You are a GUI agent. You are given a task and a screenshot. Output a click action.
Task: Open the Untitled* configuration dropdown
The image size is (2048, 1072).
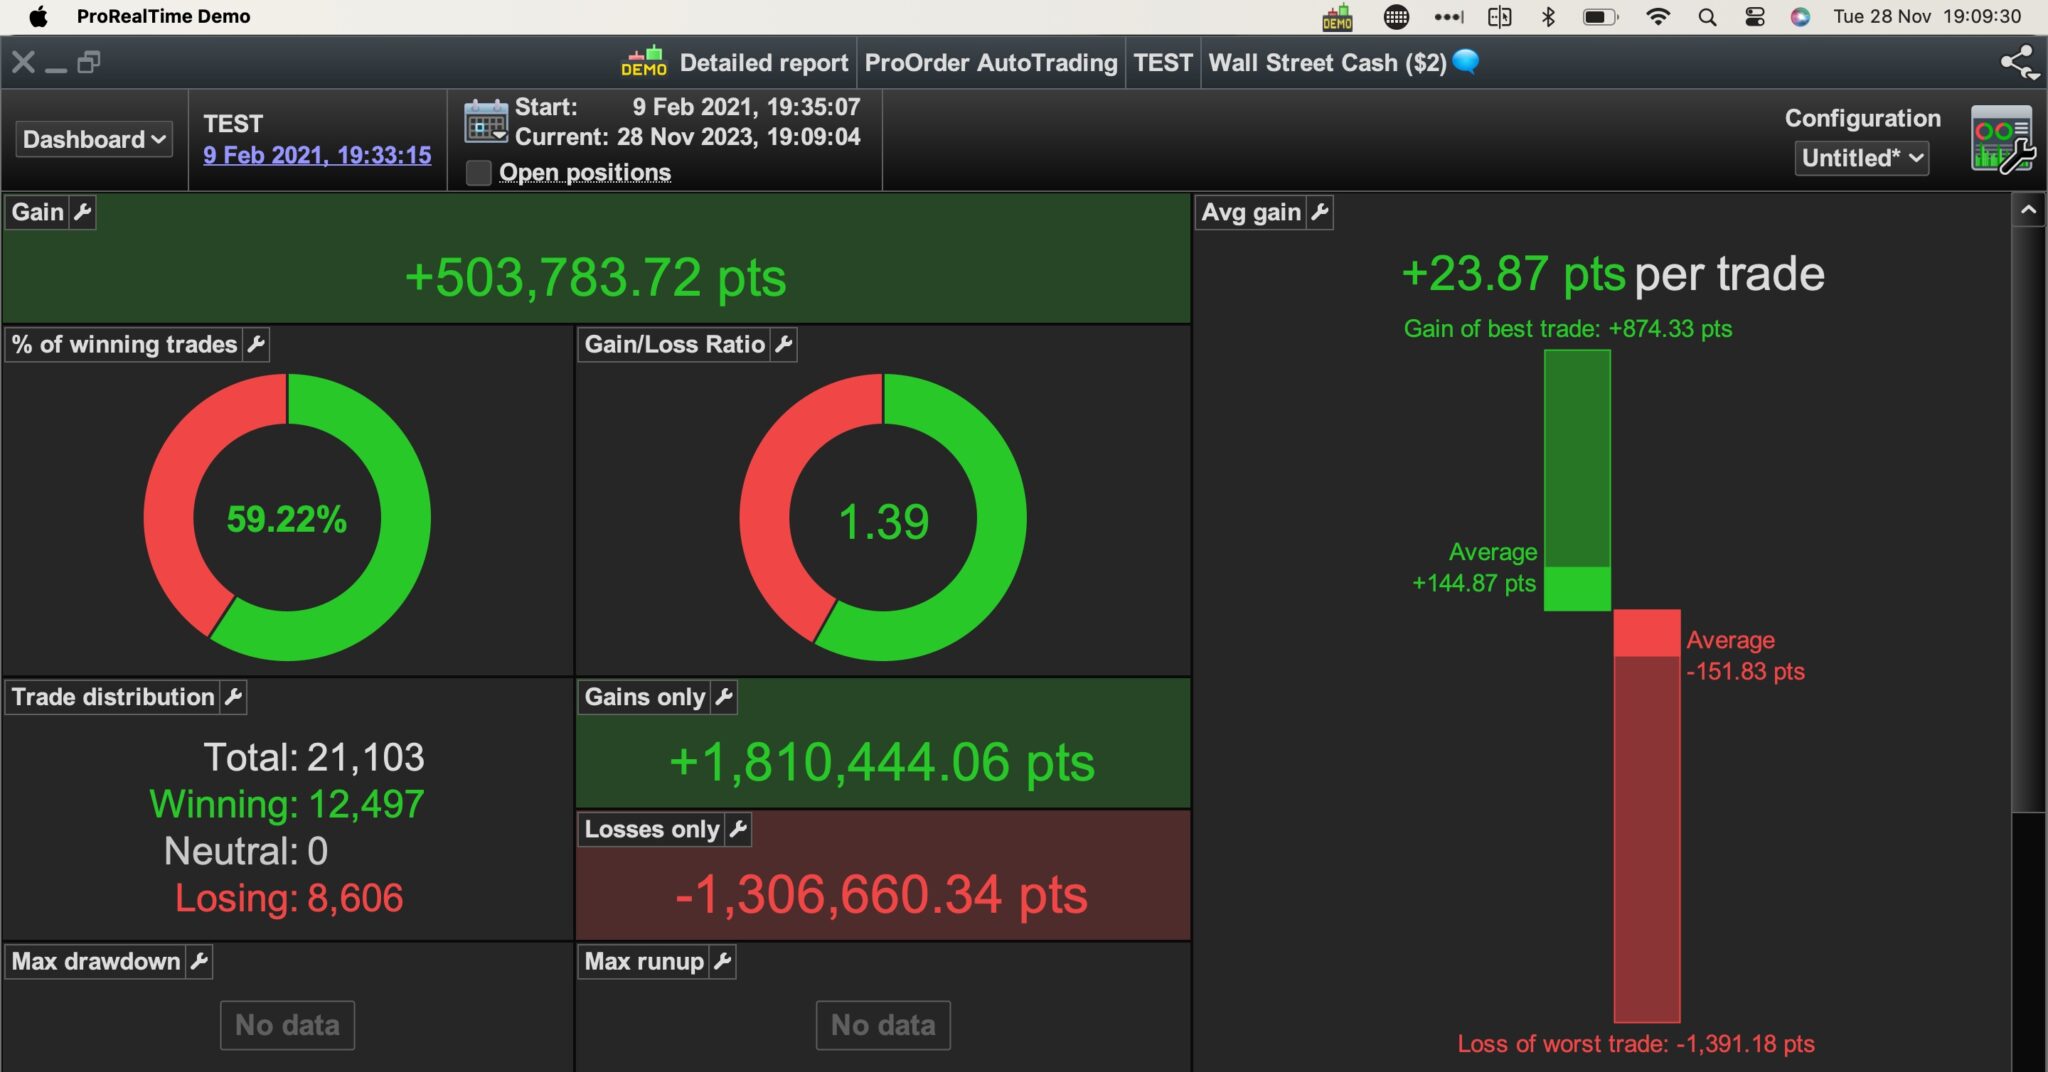click(x=1862, y=158)
